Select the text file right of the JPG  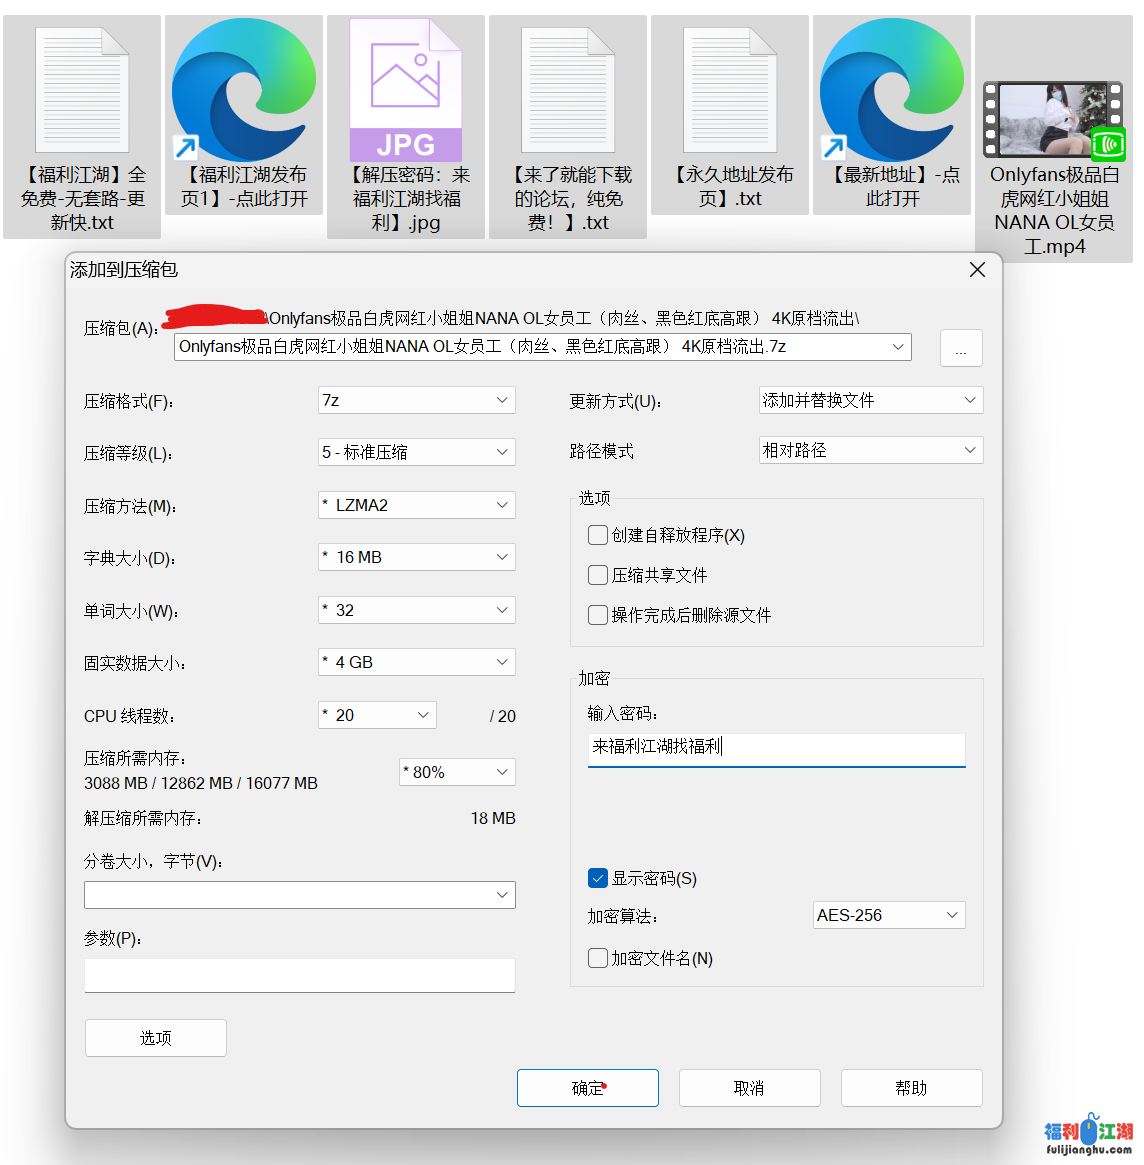click(x=568, y=92)
